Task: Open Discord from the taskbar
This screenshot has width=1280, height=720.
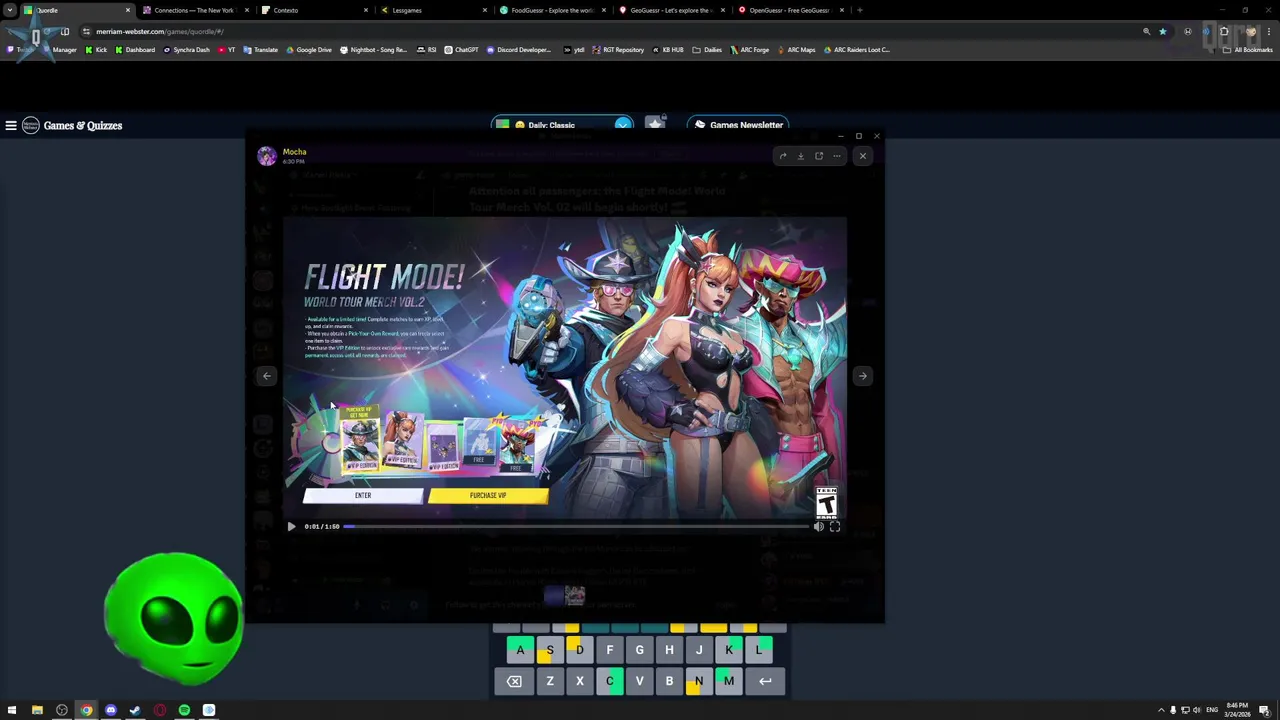Action: click(x=111, y=710)
